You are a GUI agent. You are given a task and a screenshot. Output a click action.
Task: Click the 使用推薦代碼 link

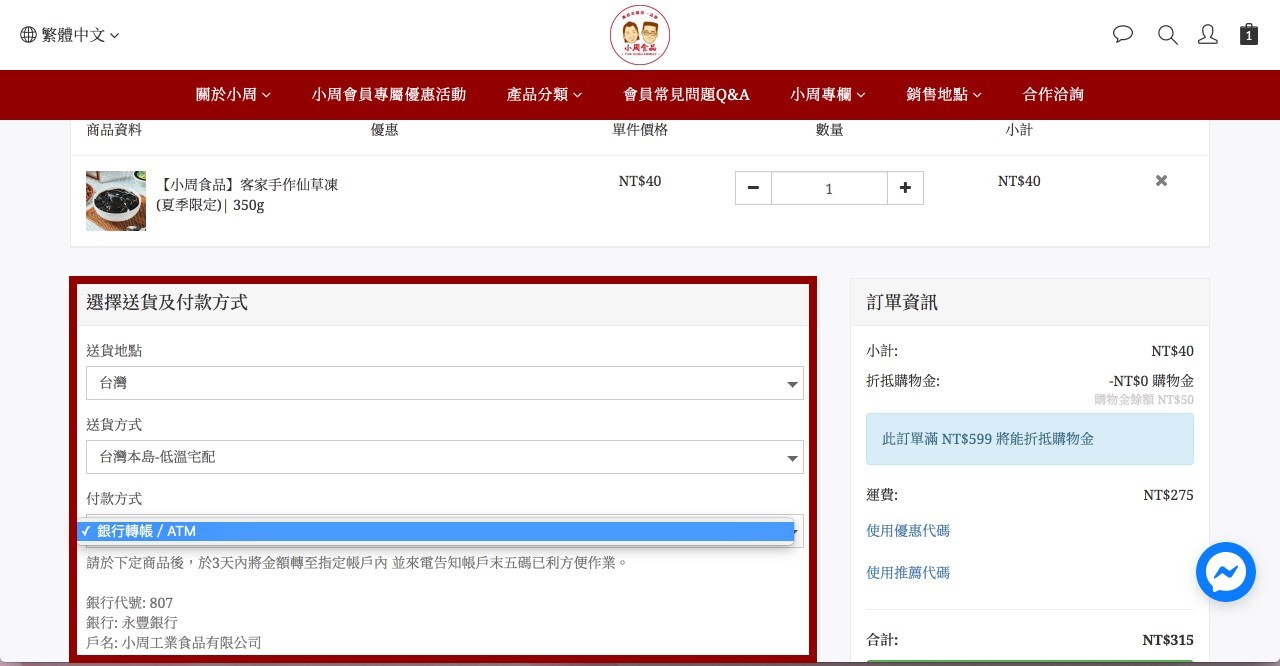click(908, 573)
